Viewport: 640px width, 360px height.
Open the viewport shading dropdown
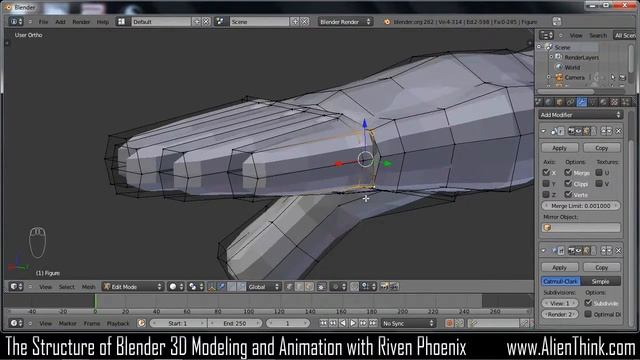click(176, 287)
